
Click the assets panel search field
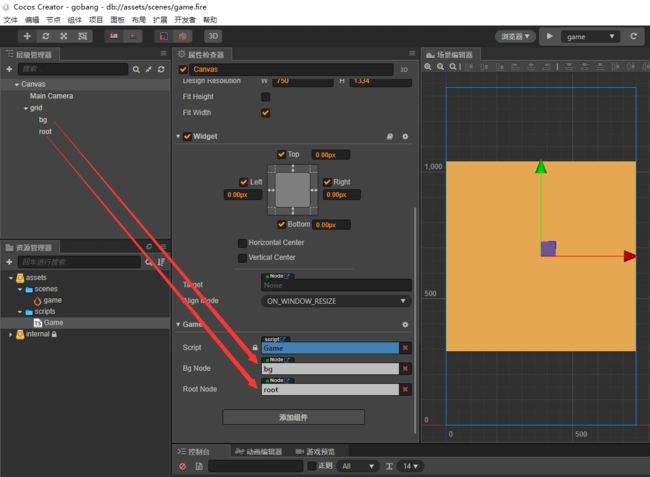pos(79,262)
